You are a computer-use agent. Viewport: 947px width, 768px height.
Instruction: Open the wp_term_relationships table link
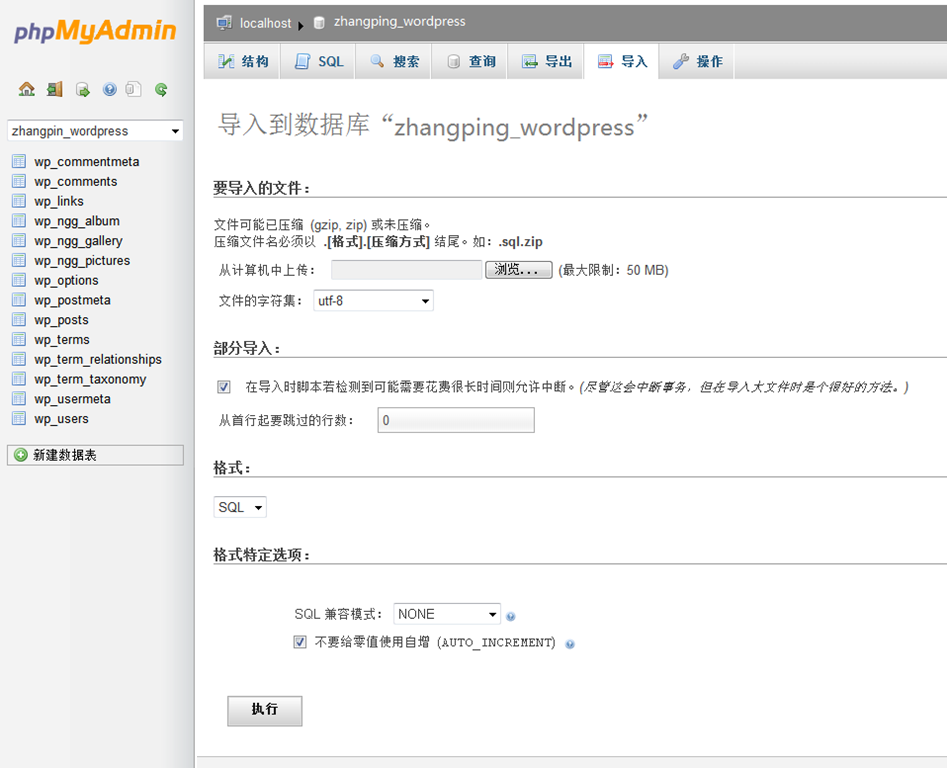(98, 360)
